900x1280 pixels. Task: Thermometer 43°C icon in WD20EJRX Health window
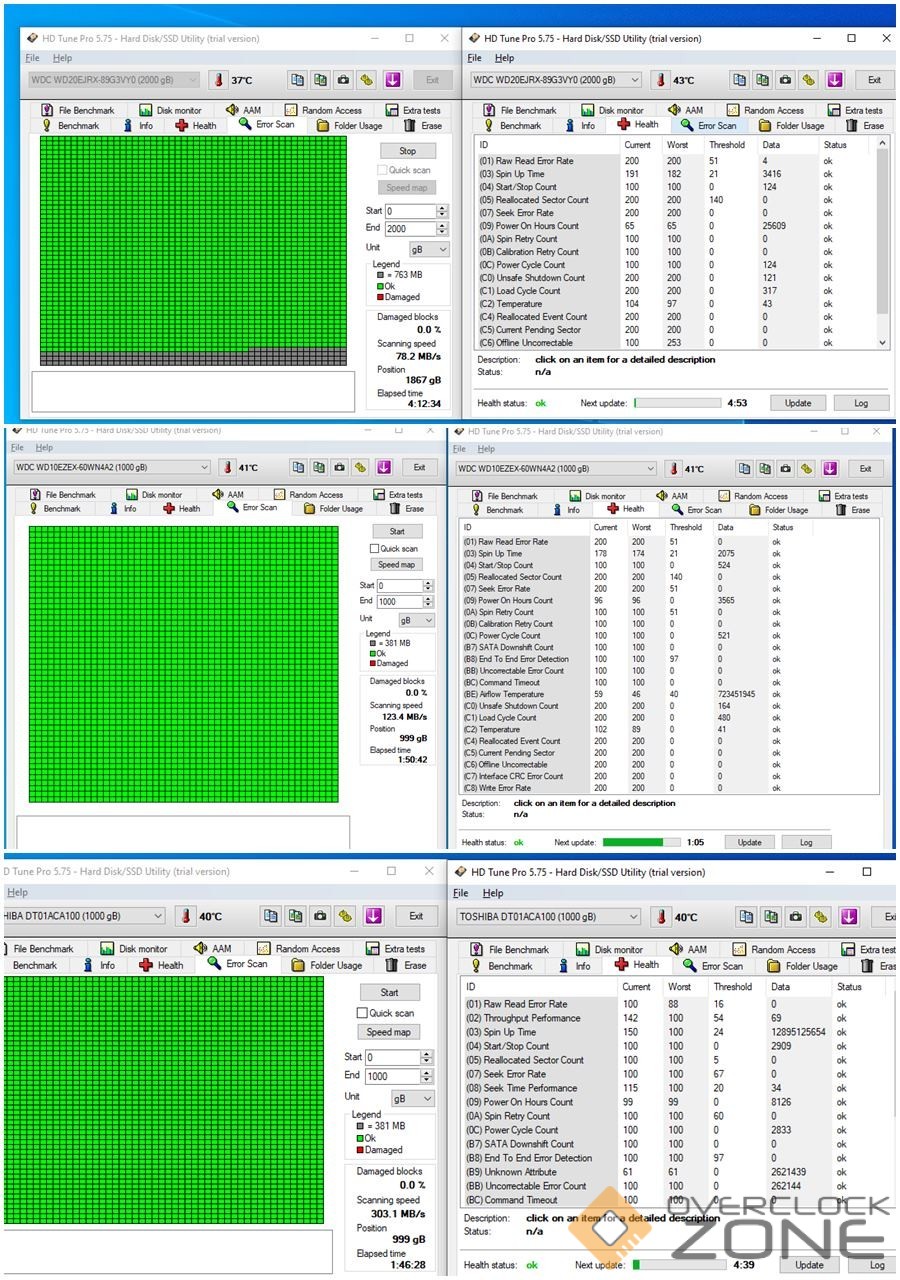pos(661,80)
